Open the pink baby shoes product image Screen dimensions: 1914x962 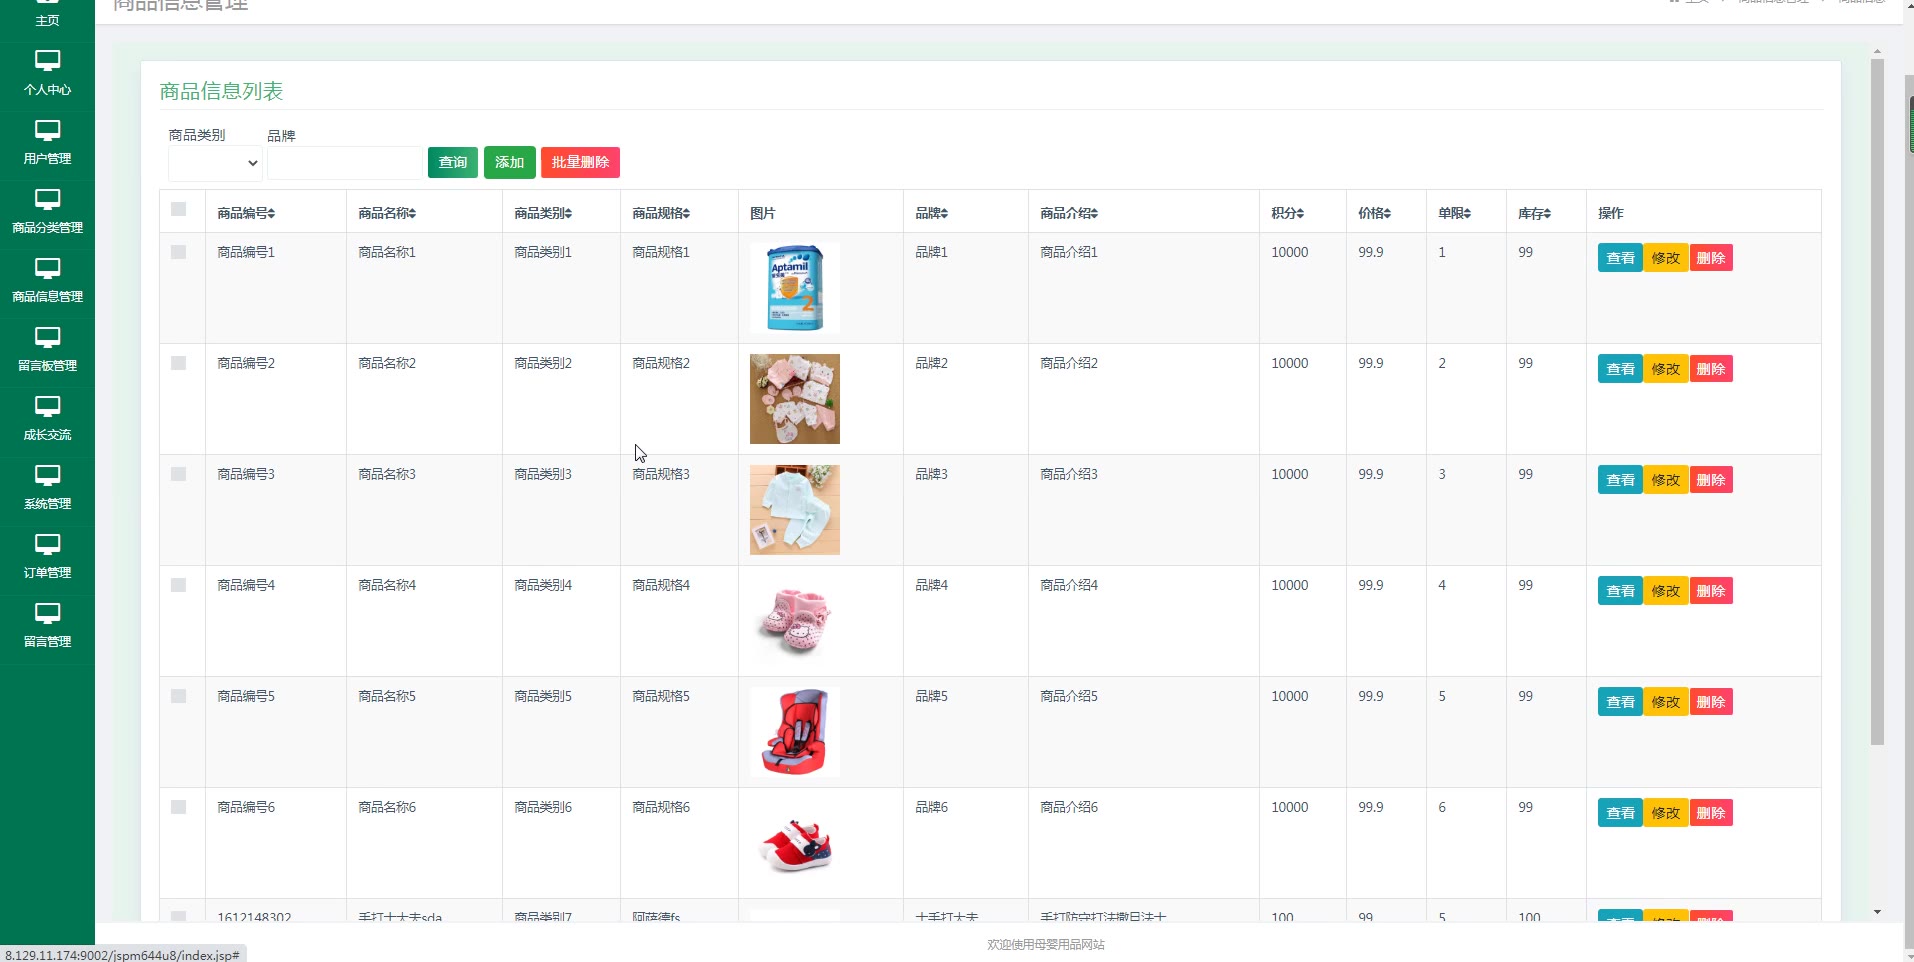795,621
